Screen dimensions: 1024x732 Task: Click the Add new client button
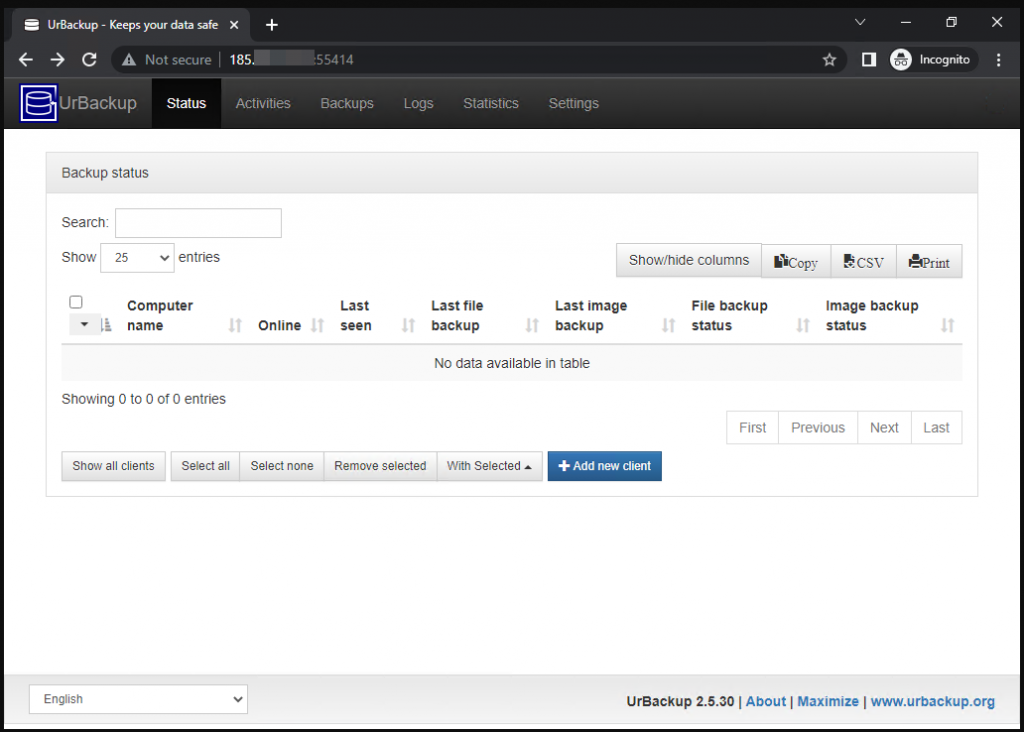[x=604, y=466]
